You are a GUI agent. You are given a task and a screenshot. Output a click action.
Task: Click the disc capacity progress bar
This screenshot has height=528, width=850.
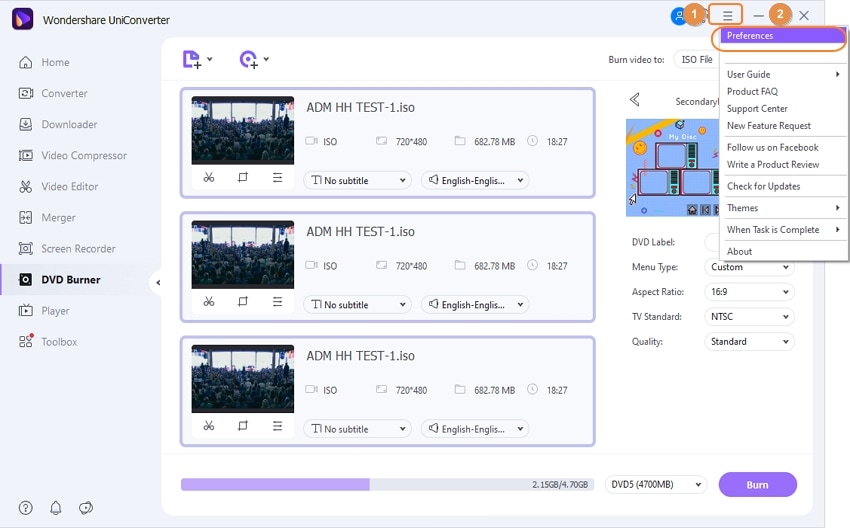(387, 484)
